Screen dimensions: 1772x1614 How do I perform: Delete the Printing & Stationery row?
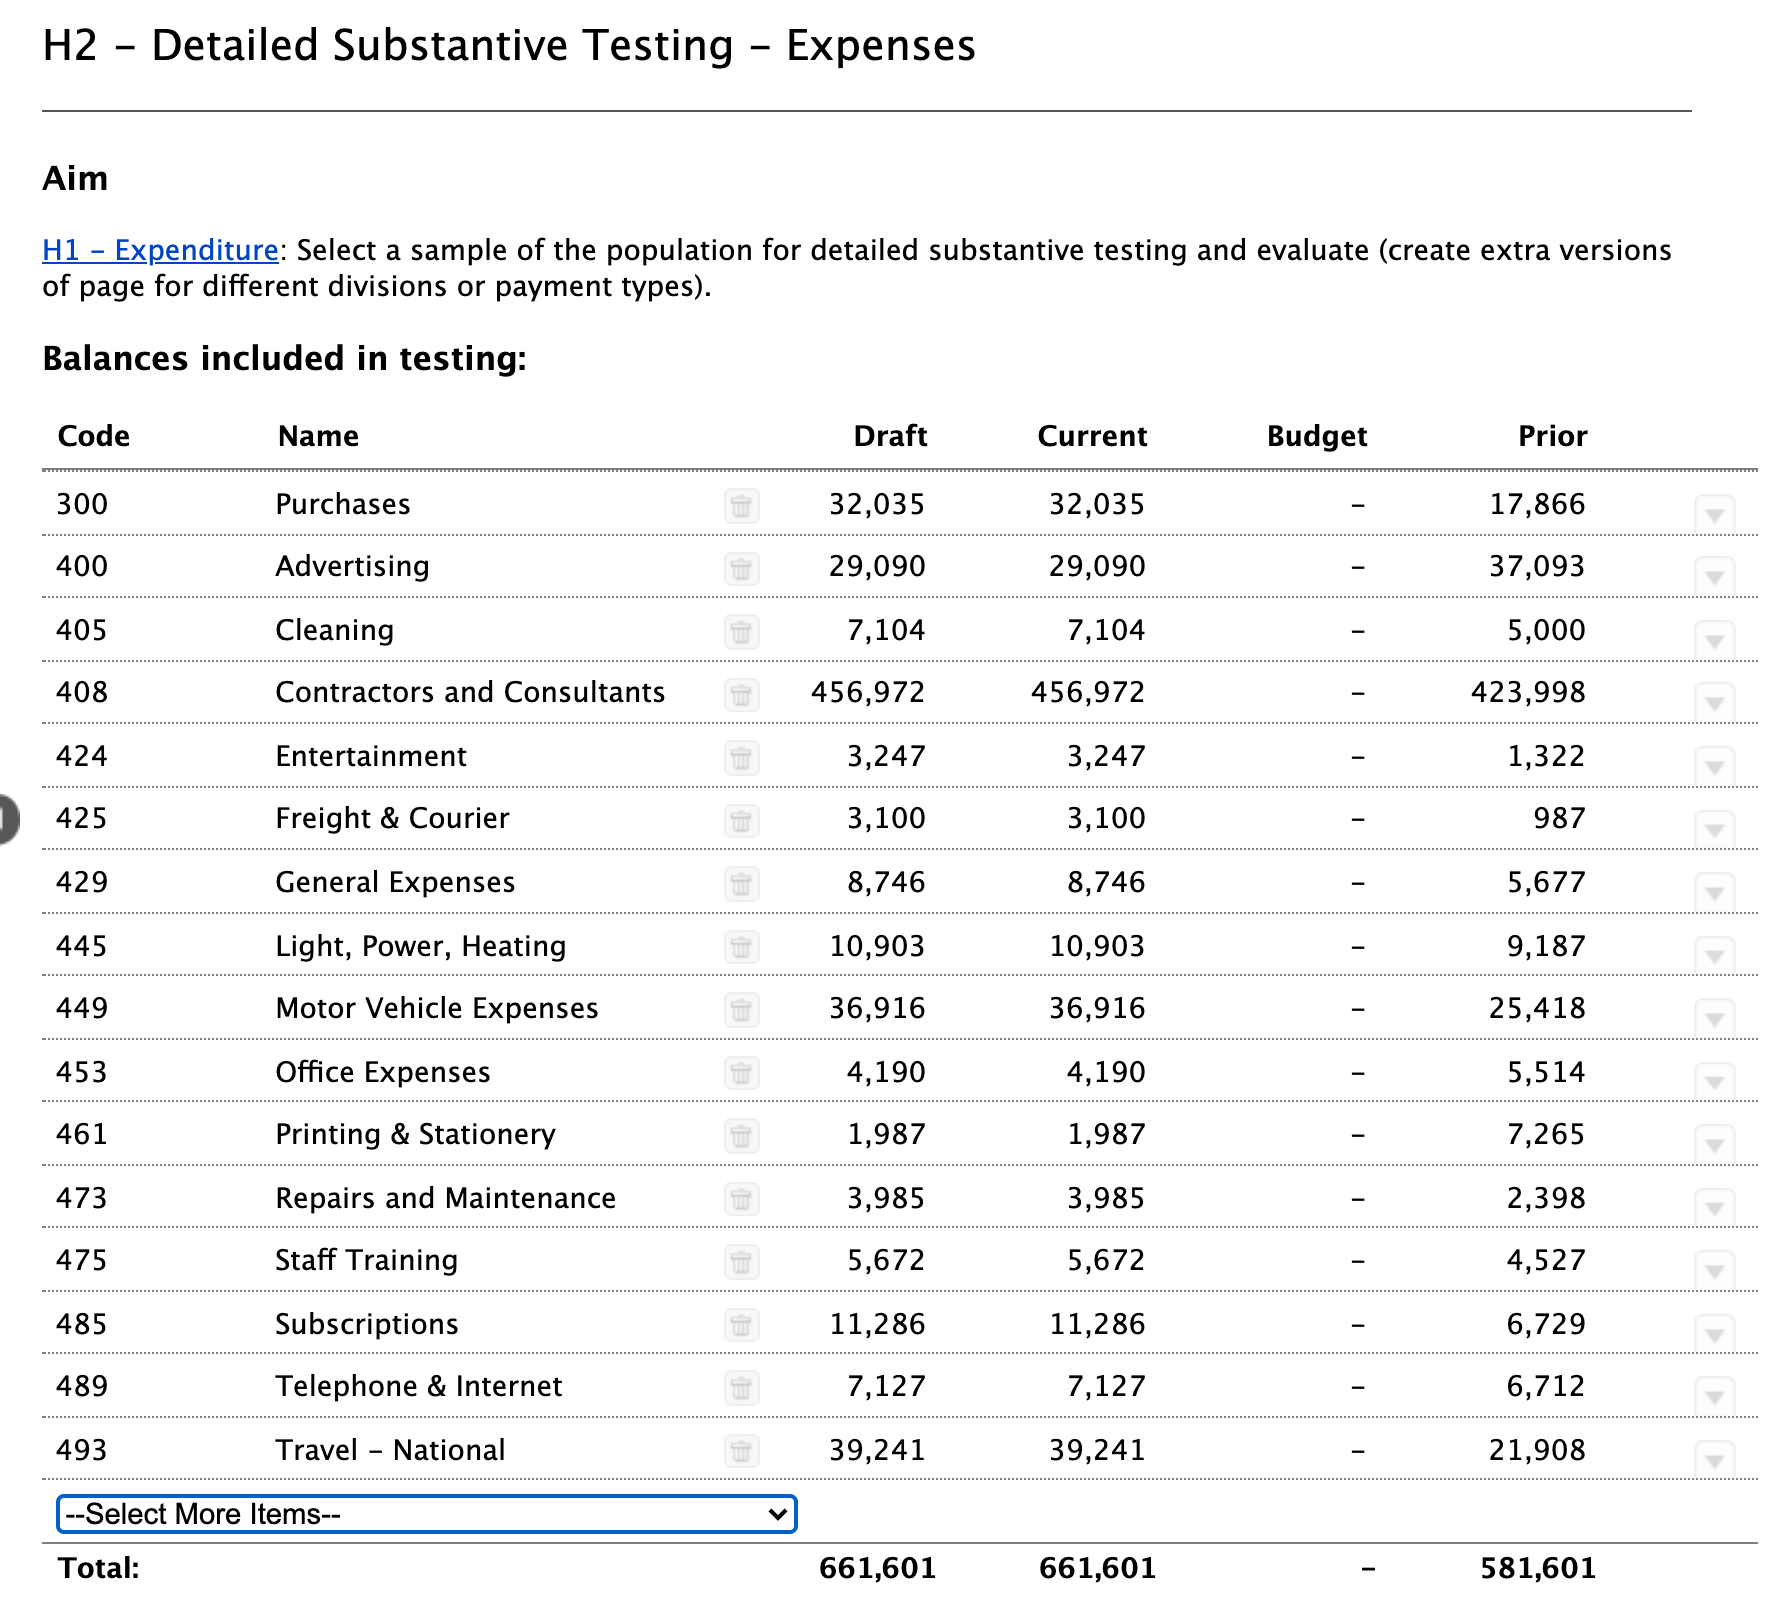[740, 1137]
